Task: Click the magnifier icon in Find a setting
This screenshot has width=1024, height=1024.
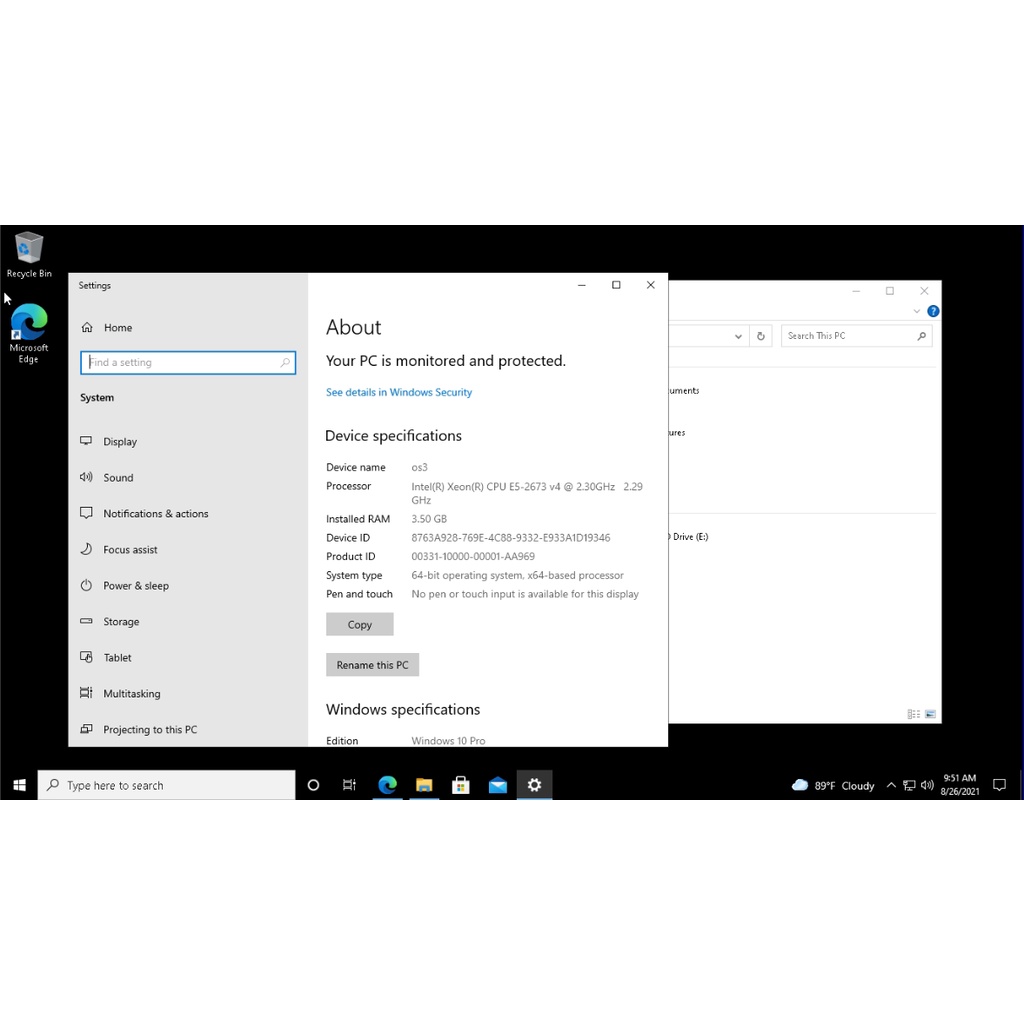Action: point(285,362)
